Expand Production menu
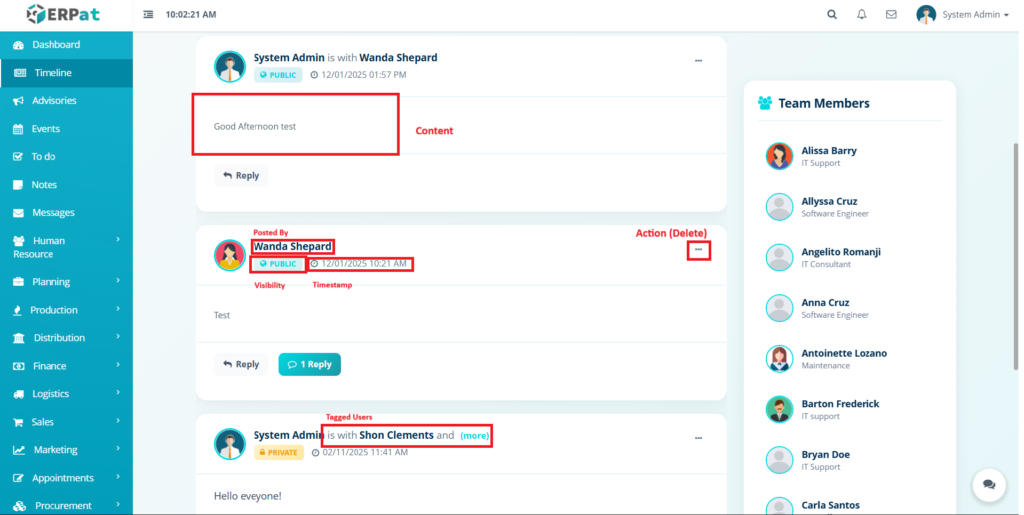Viewport: 1024px width, 515px height. click(66, 310)
